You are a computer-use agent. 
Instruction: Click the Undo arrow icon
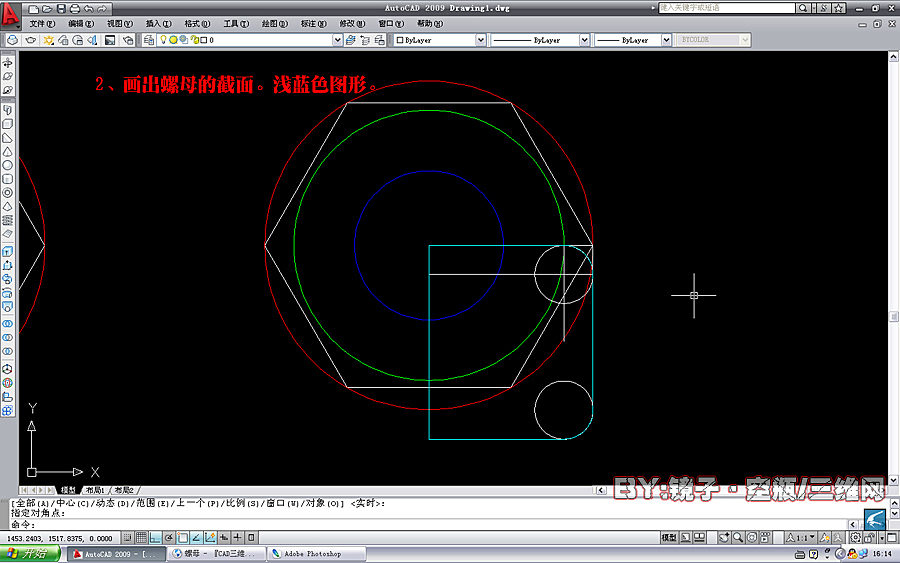click(x=88, y=9)
